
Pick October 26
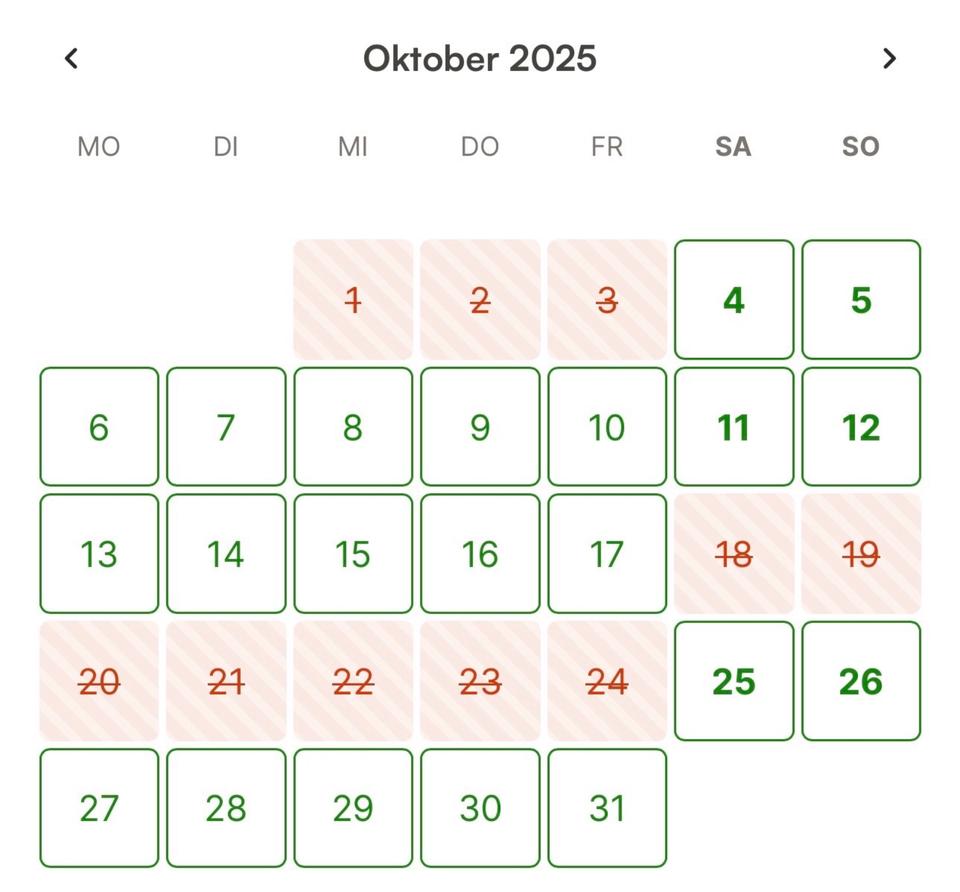[861, 681]
